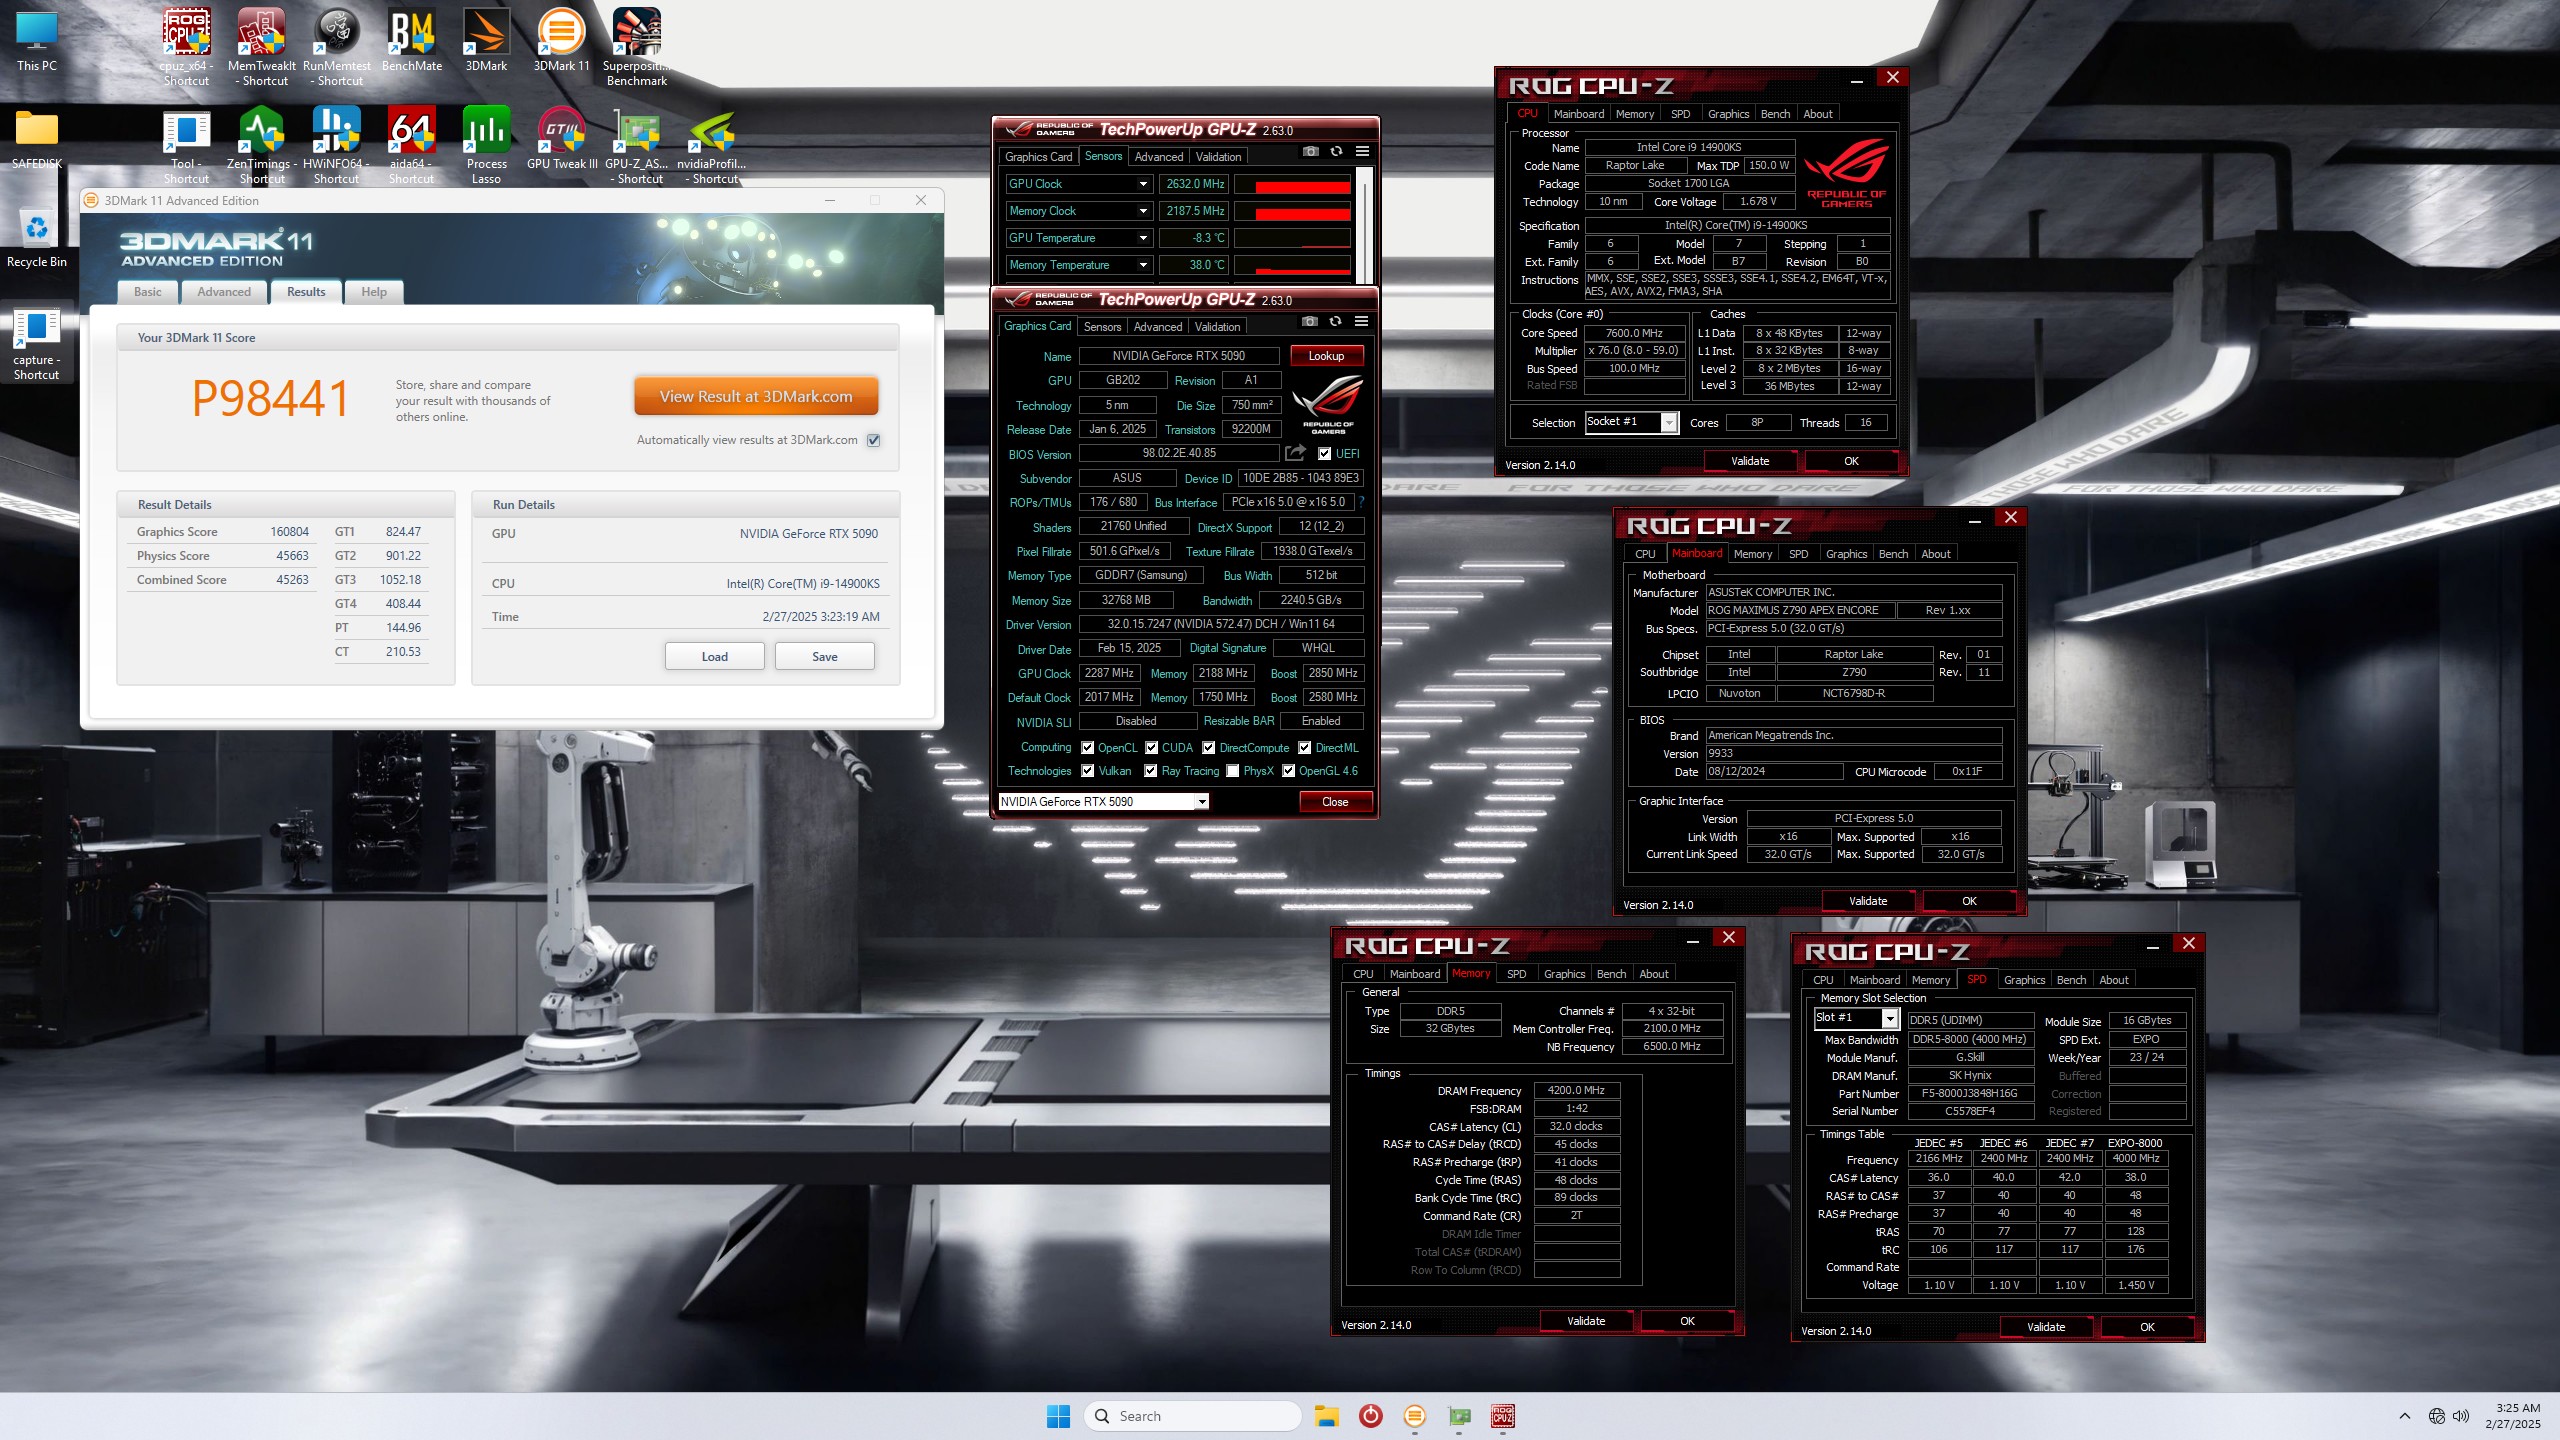Open the Superposition Benchmark desktop icon

tap(637, 46)
